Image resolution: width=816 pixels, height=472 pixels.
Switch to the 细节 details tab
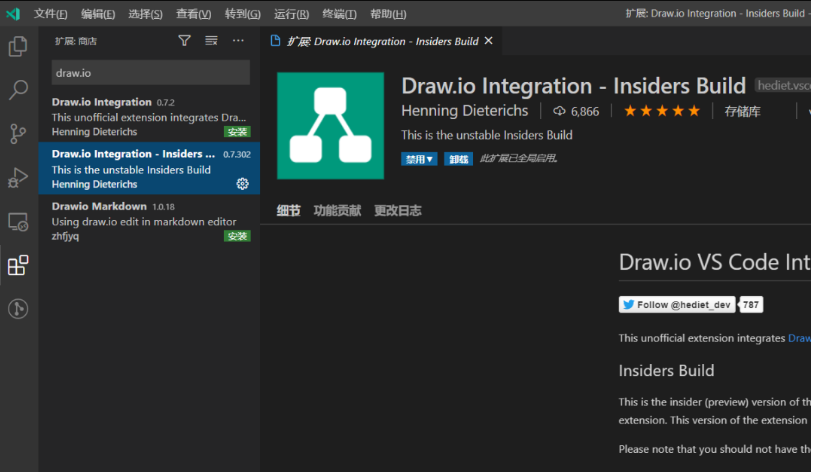(288, 211)
